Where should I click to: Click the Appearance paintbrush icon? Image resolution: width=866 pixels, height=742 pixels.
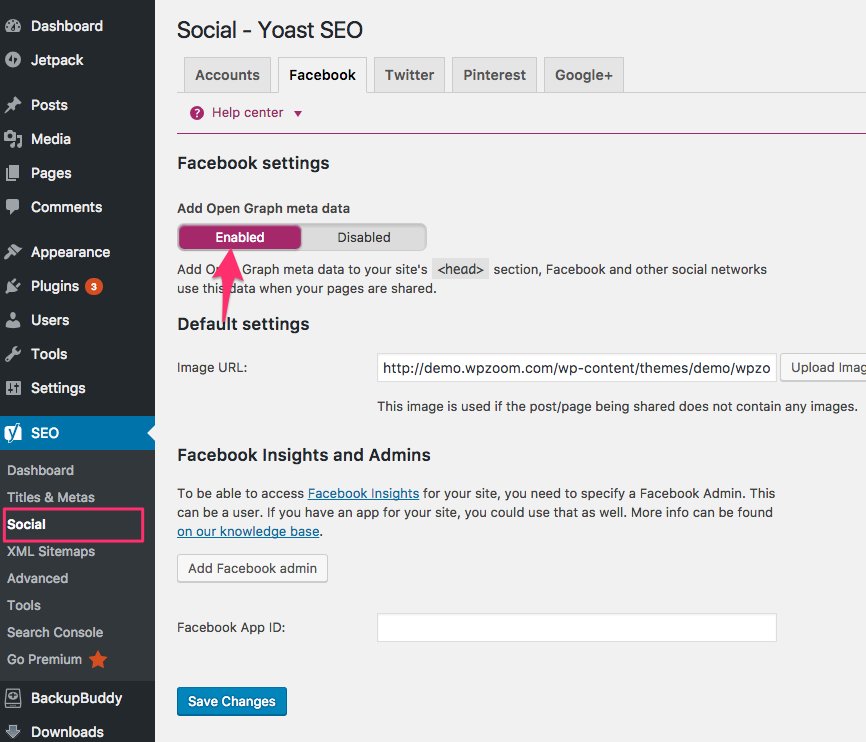(x=13, y=252)
